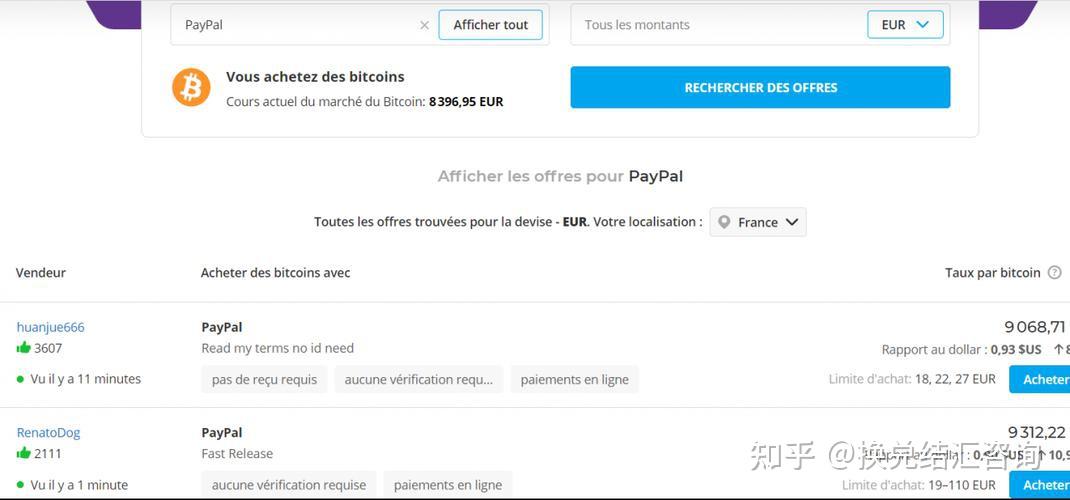Click Acheter button for huanjue666 offer

pos(1042,379)
